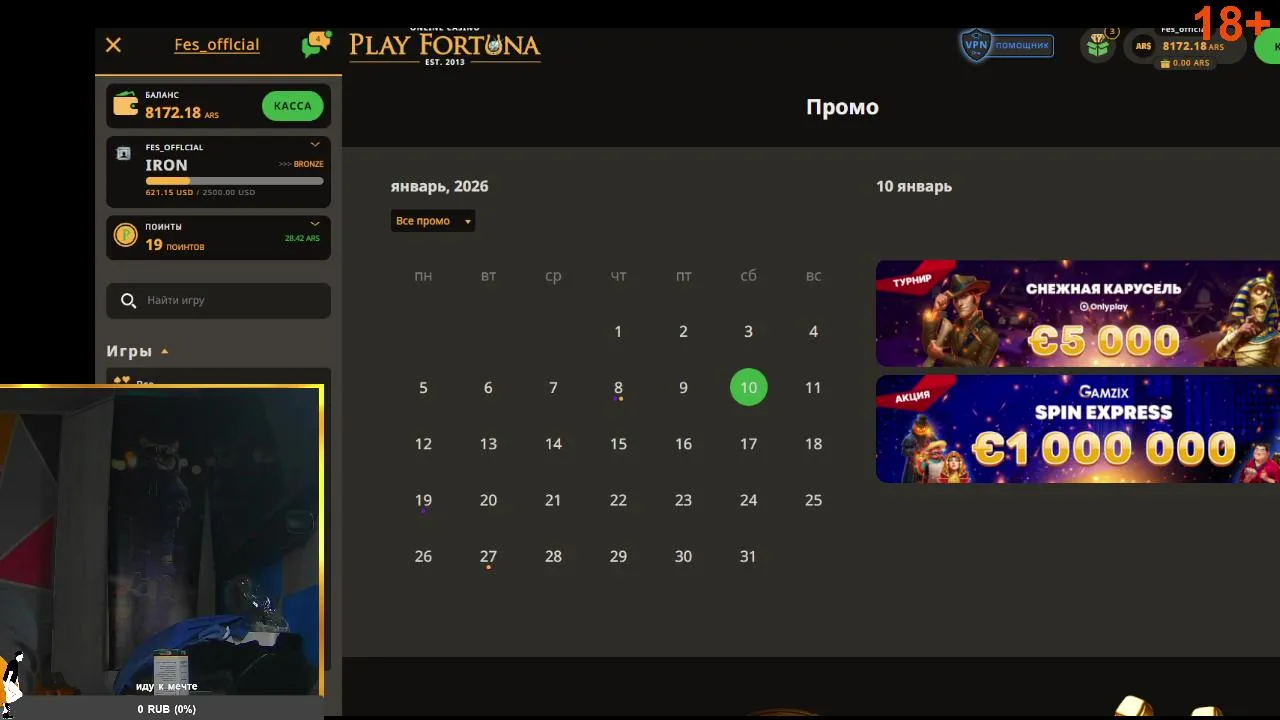This screenshot has width=1280, height=720.
Task: Click the 10 январь date heading
Action: [x=914, y=186]
